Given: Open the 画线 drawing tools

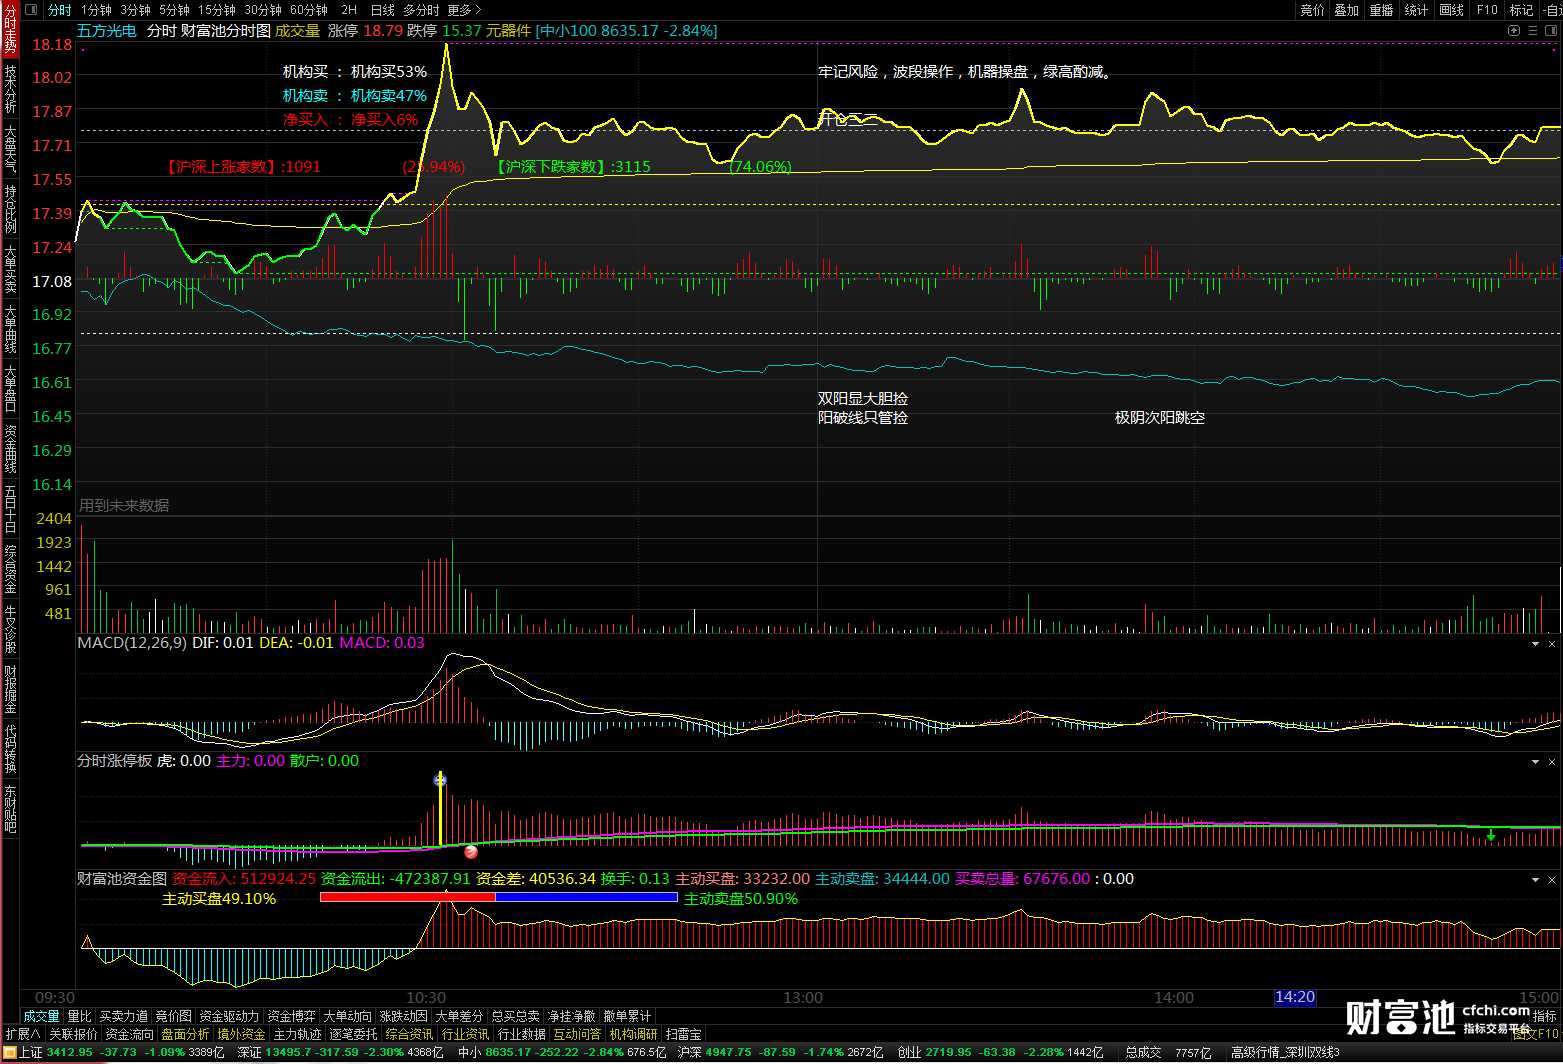Looking at the screenshot, I should (x=1451, y=10).
